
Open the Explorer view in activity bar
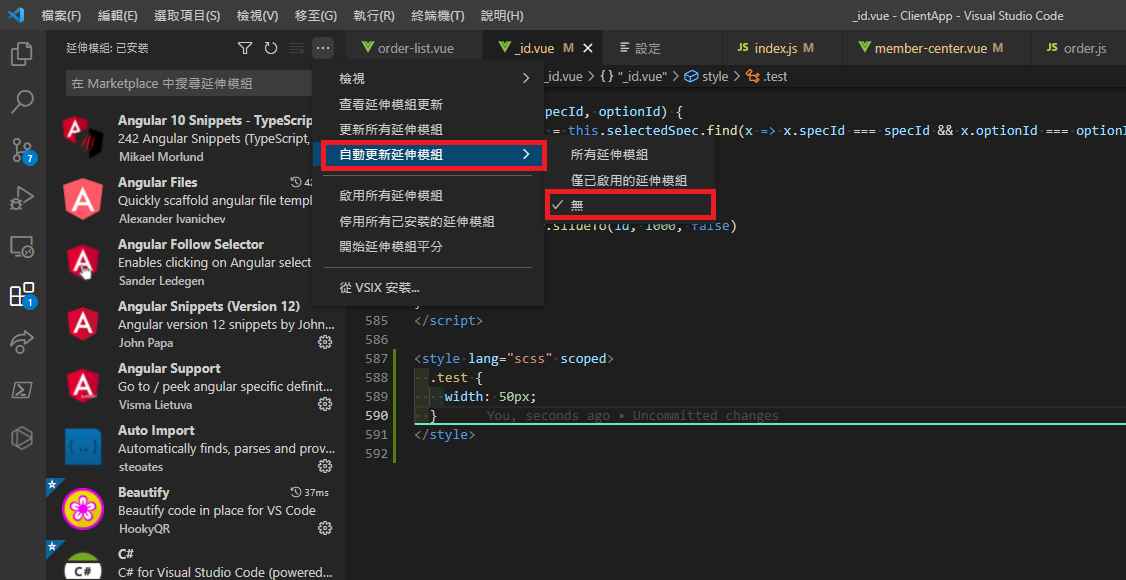pyautogui.click(x=22, y=53)
